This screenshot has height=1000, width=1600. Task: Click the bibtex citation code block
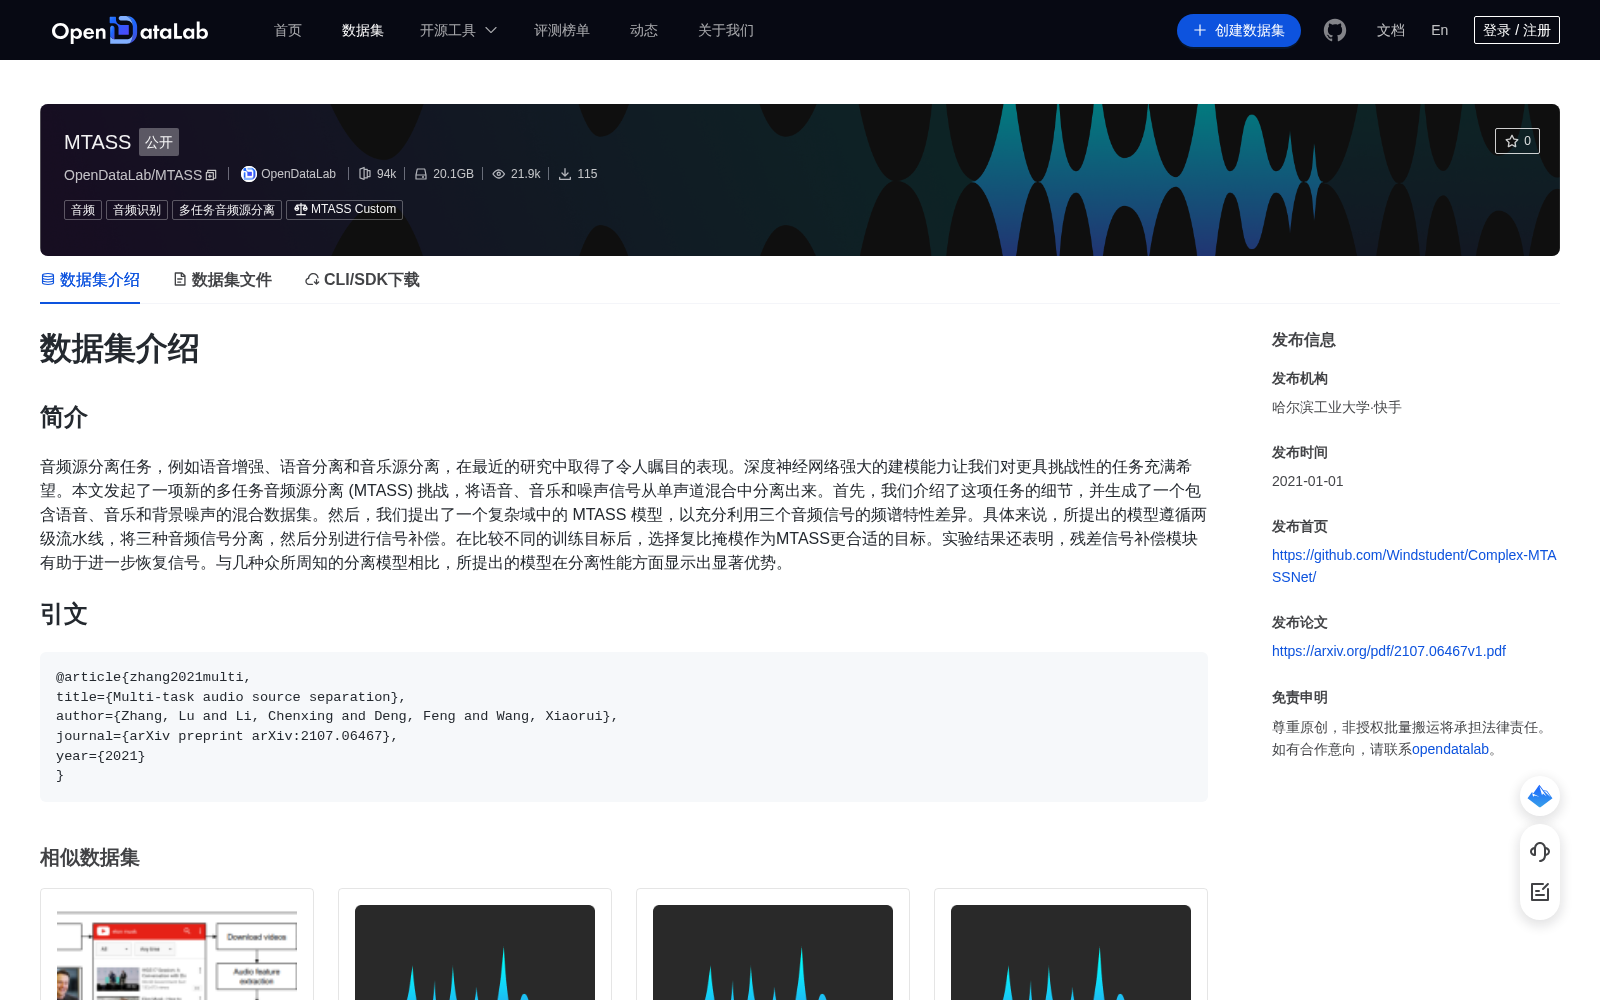click(x=624, y=727)
